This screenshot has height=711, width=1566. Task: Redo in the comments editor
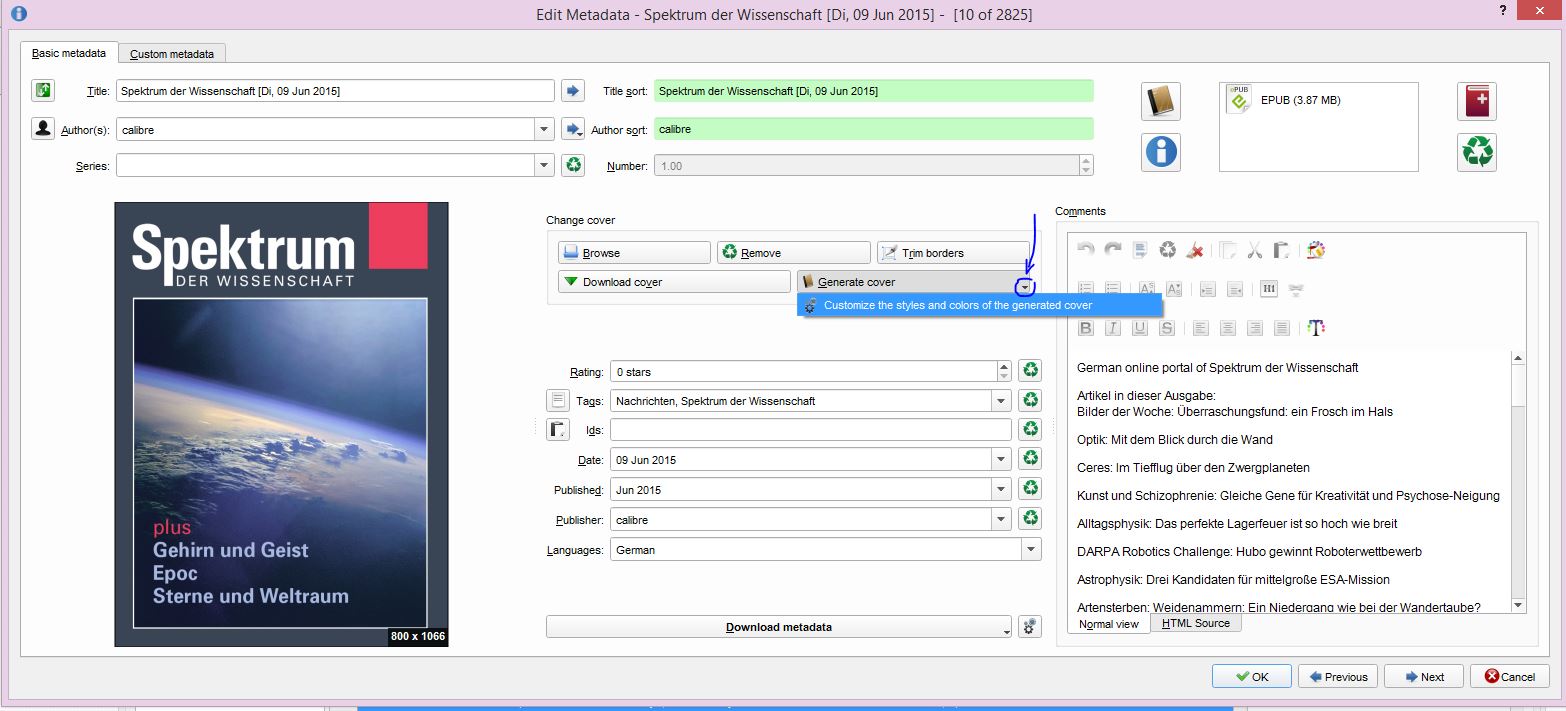1113,250
